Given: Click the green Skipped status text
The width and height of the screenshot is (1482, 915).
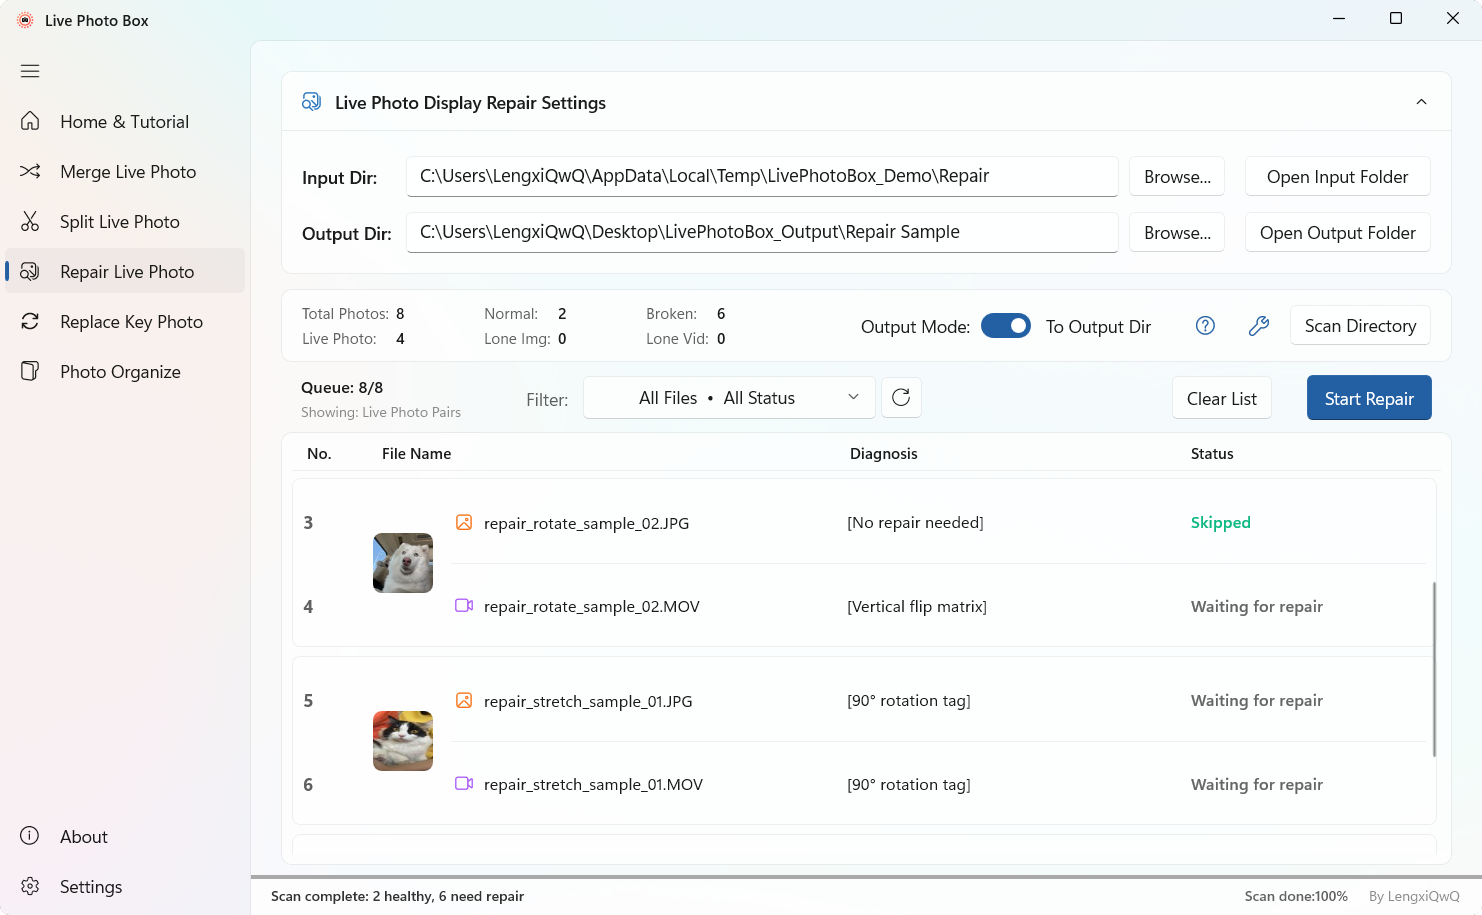Looking at the screenshot, I should [x=1220, y=522].
